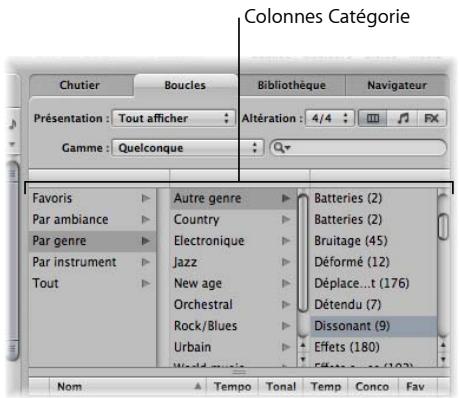This screenshot has width=459, height=398.
Task: Click the third column scrollbar thumb
Action: [x=443, y=227]
